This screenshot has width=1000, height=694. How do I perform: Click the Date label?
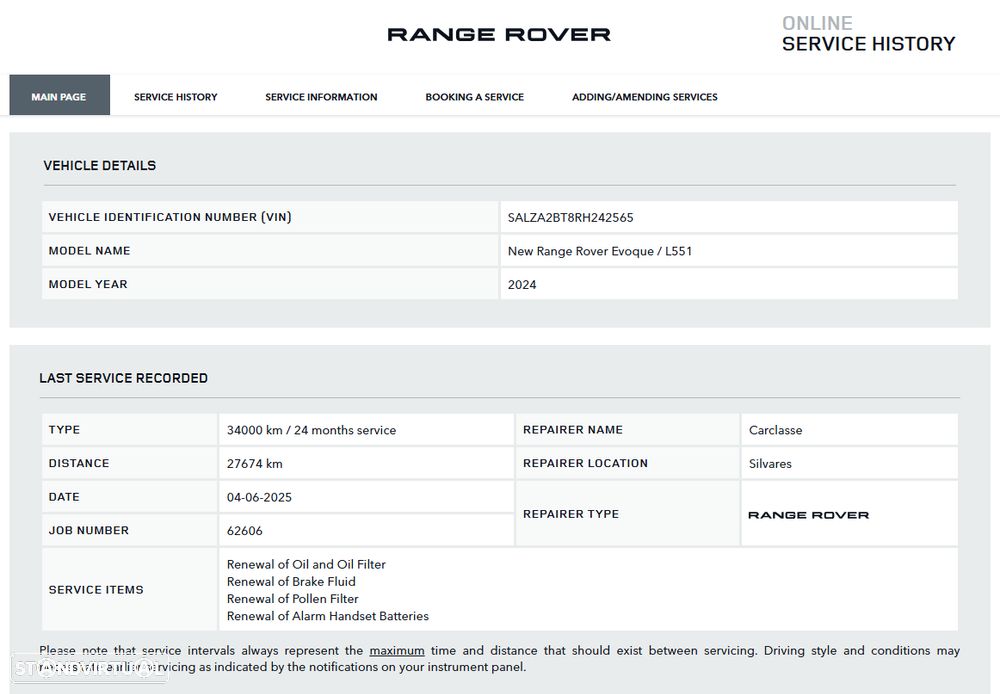(64, 496)
